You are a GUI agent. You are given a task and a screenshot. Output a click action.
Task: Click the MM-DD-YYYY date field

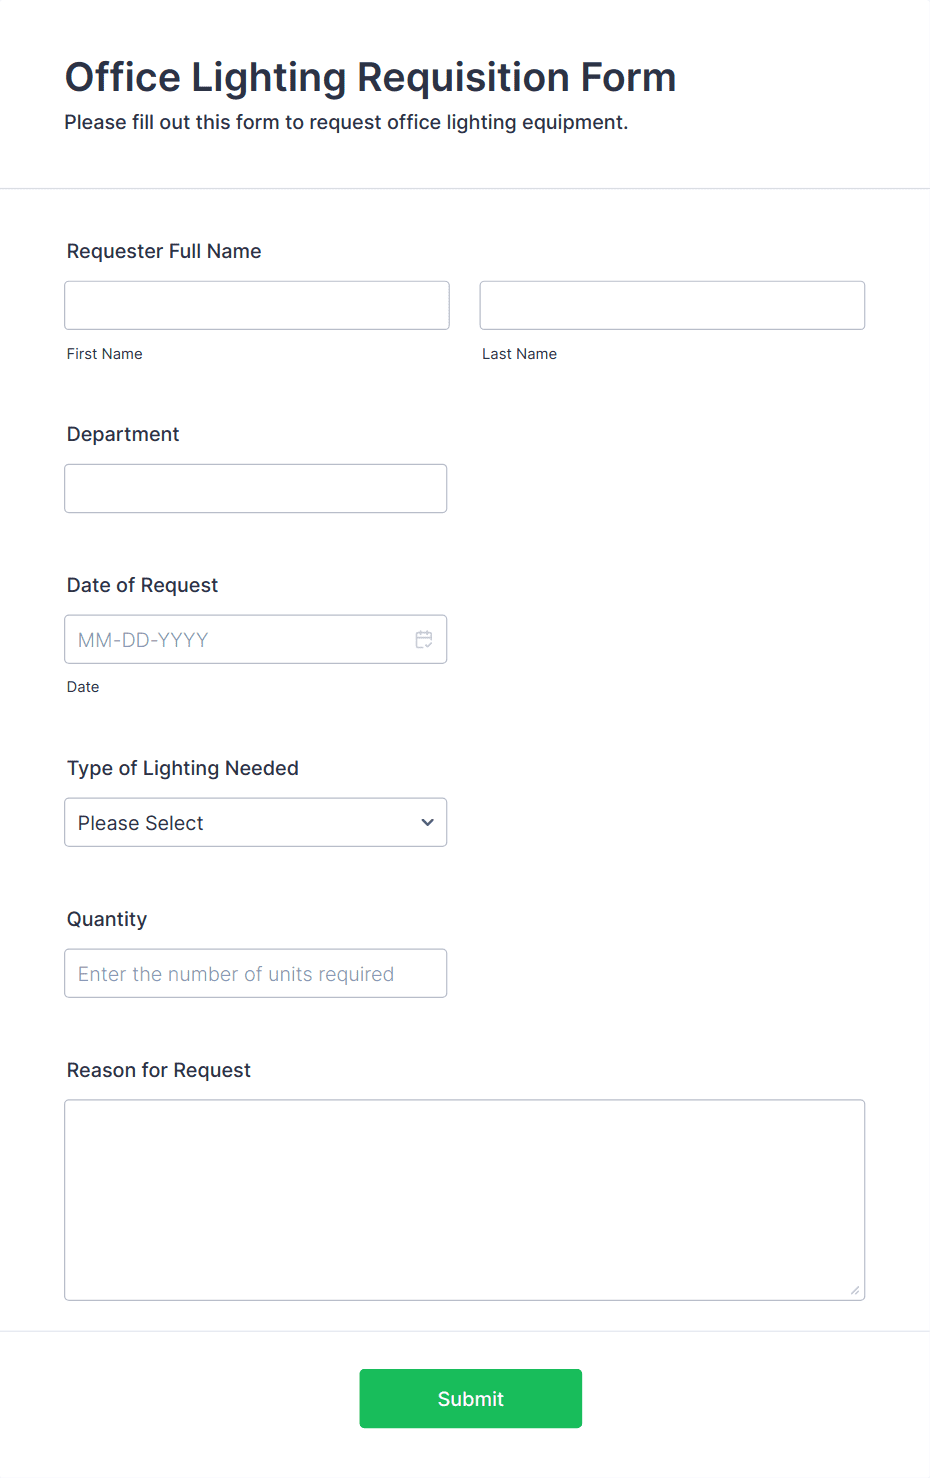pyautogui.click(x=256, y=639)
